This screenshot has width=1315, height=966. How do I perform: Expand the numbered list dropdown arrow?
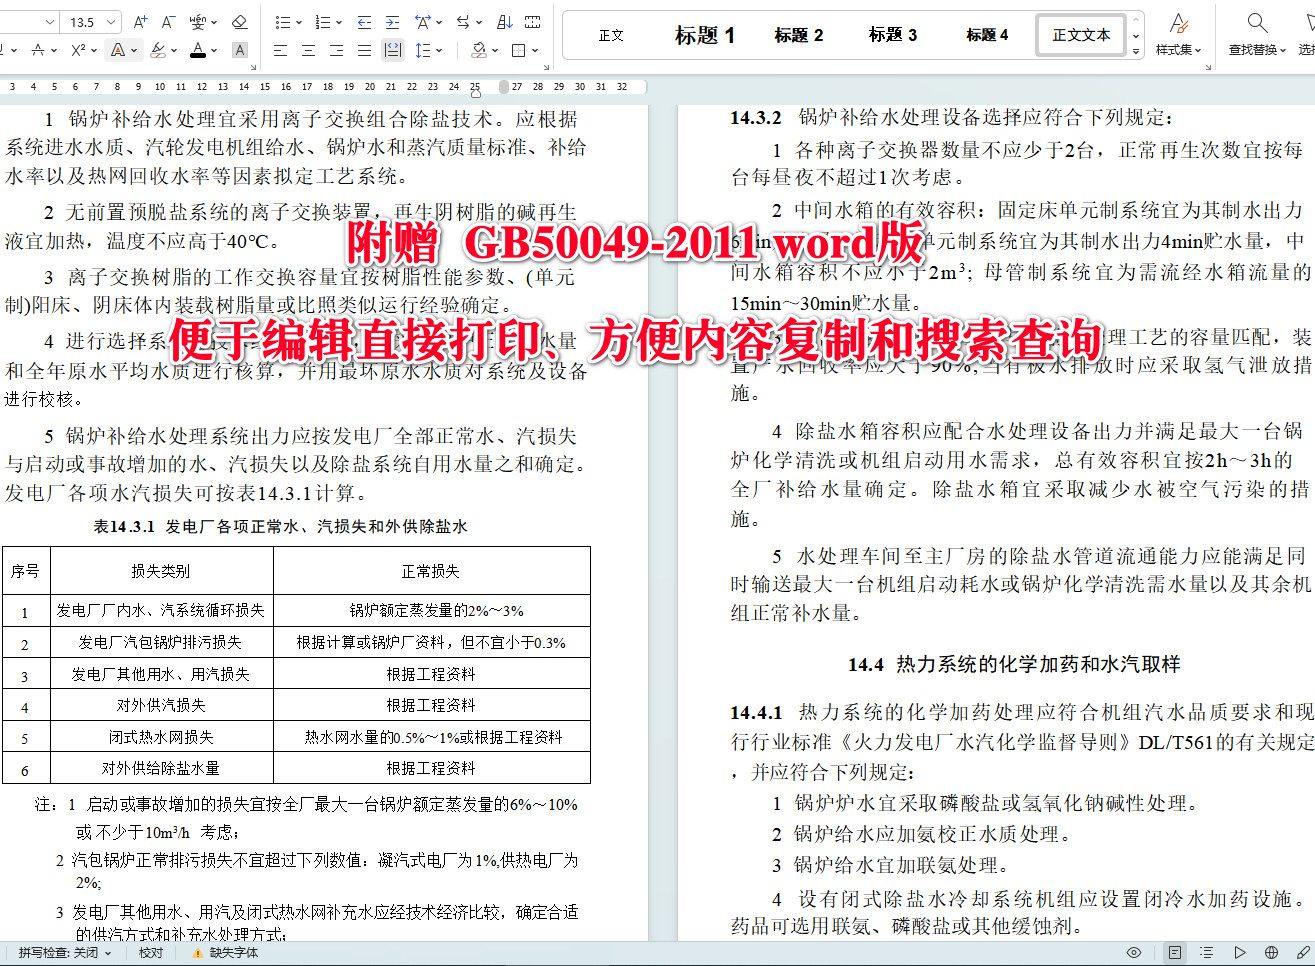[338, 21]
